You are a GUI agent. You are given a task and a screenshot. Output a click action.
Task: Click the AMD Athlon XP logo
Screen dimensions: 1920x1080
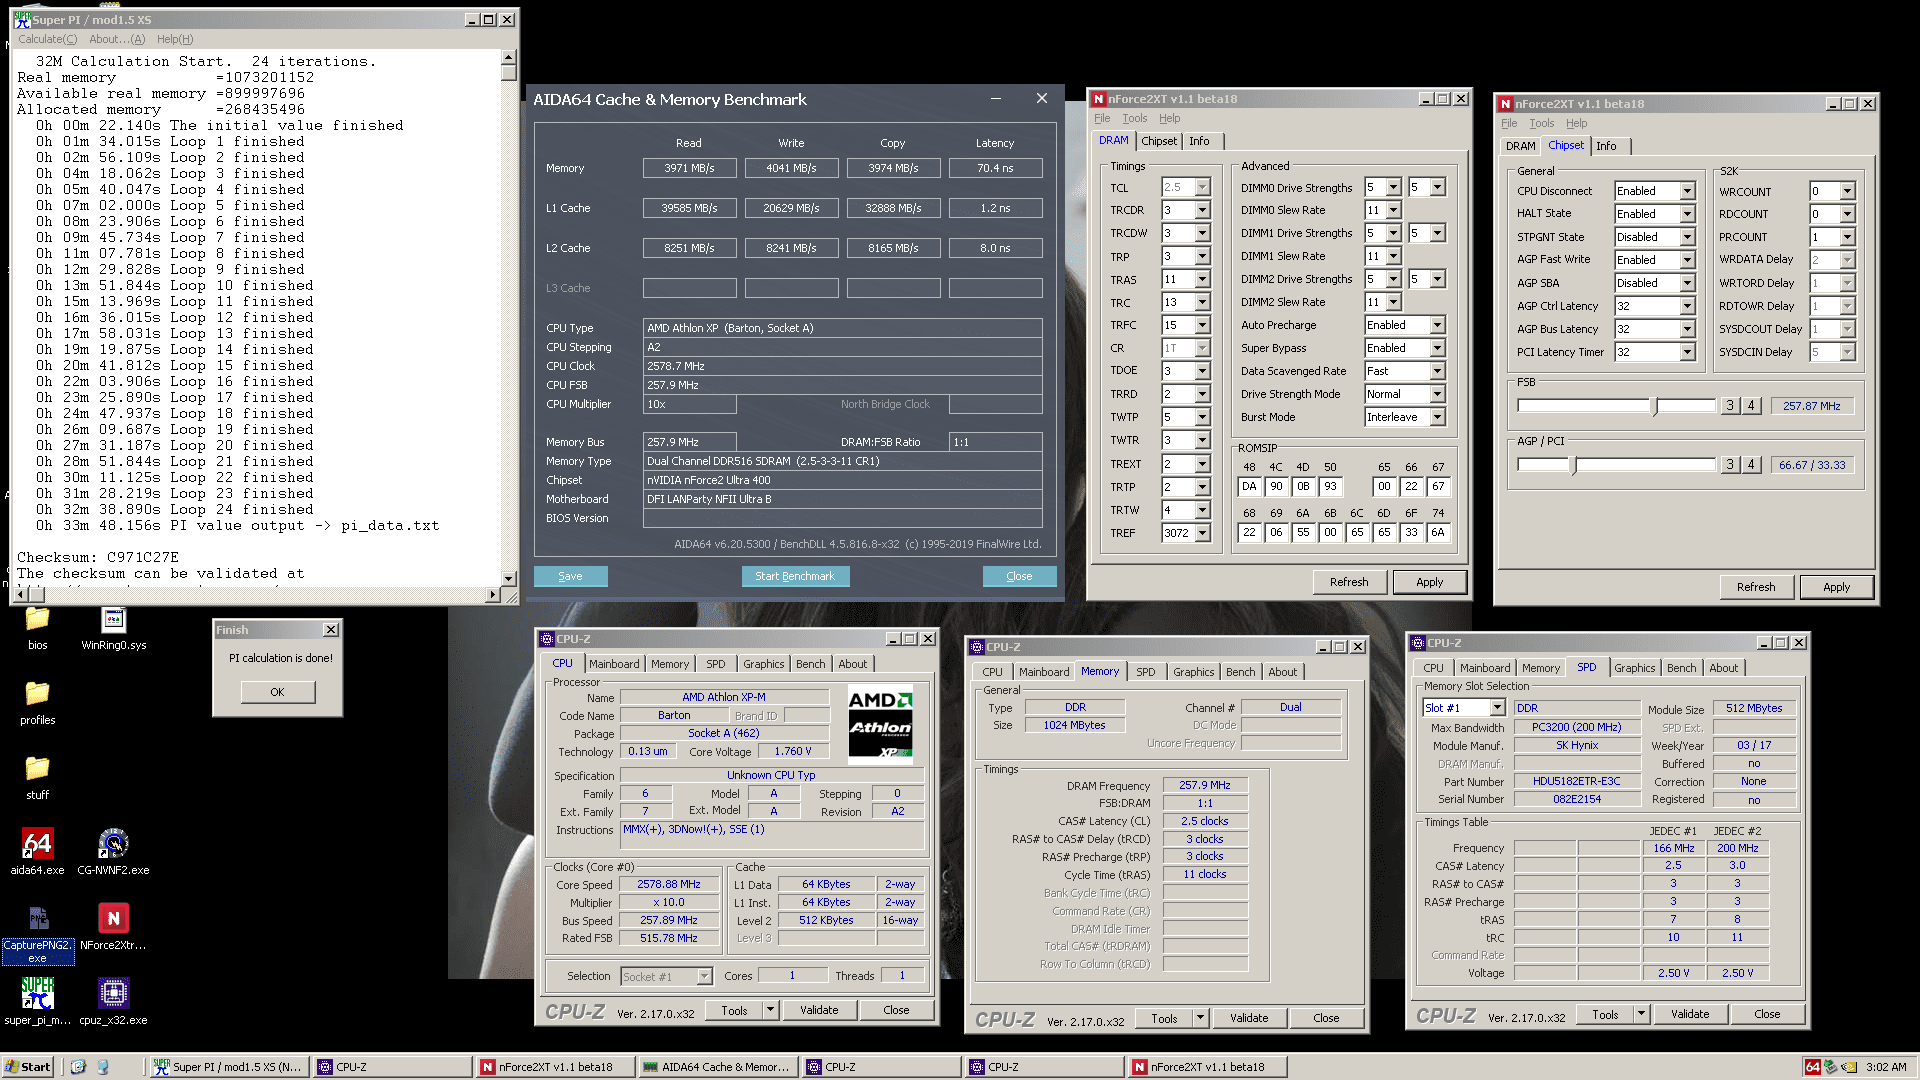pos(880,722)
